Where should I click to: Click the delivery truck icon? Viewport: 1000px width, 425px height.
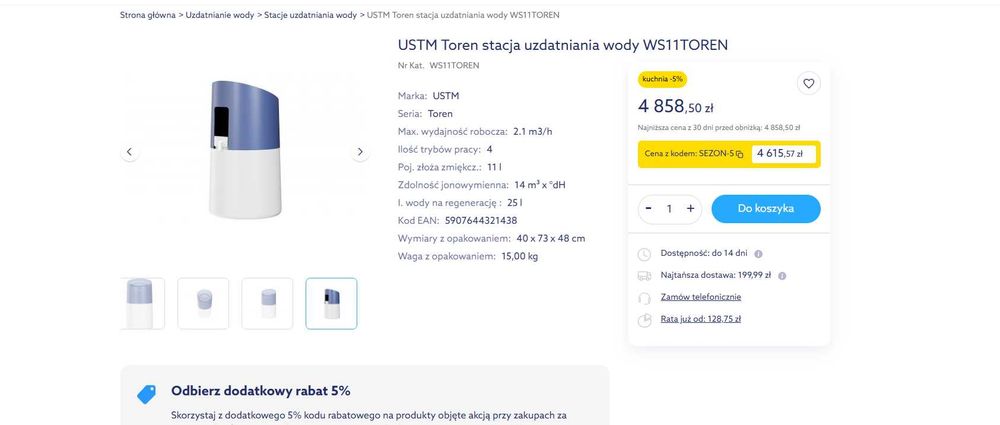click(644, 275)
